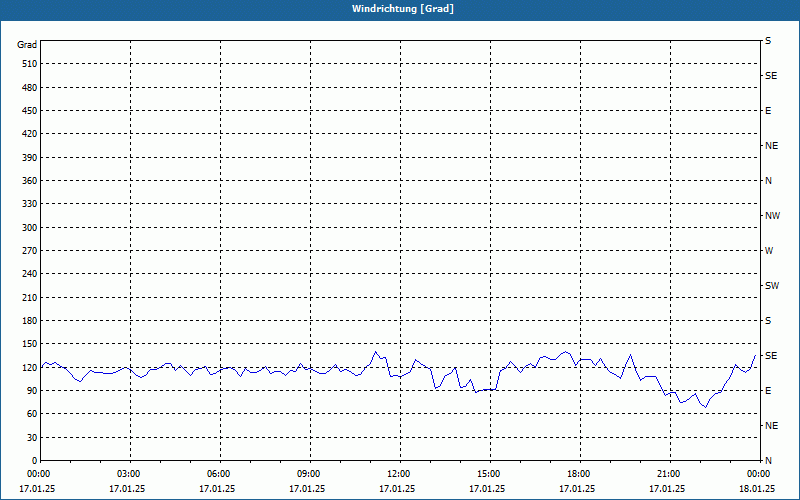Image resolution: width=800 pixels, height=500 pixels.
Task: Select the 390 value on the y-axis
Action: [x=30, y=158]
